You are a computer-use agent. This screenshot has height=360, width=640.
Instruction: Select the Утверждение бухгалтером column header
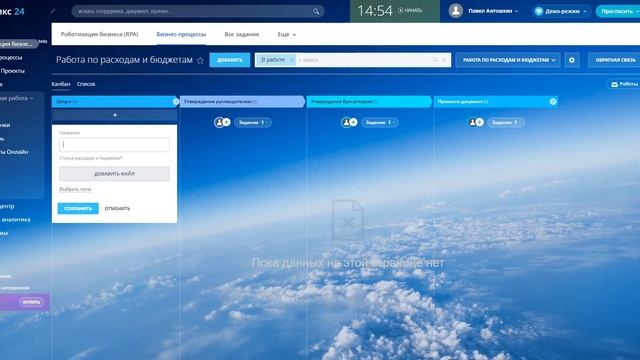pos(368,102)
